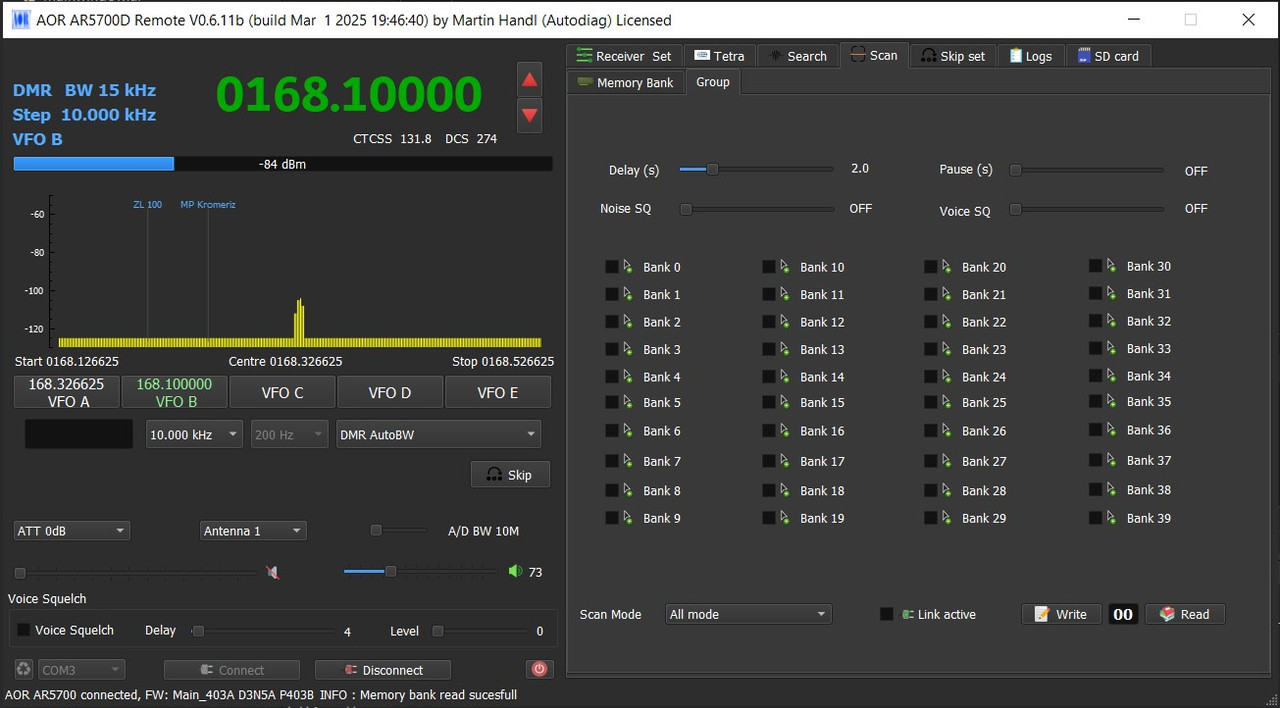Click the red power button icon
Screen dimensions: 1280x708
tap(539, 669)
